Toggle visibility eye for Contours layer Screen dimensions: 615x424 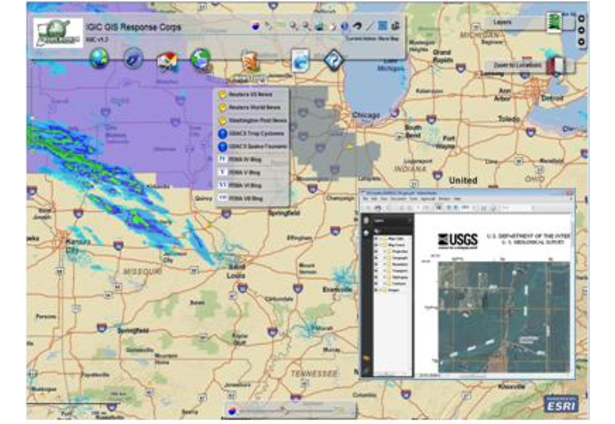click(x=376, y=283)
